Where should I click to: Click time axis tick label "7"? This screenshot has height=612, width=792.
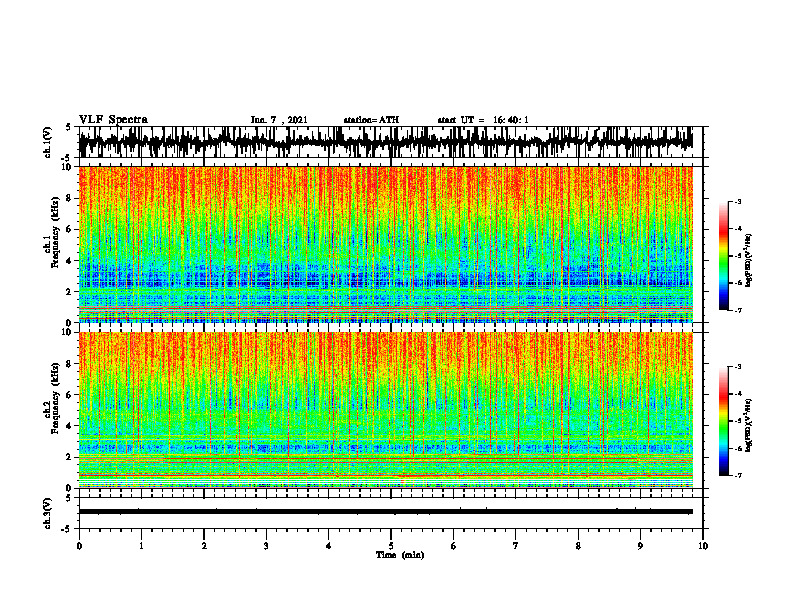[x=516, y=546]
